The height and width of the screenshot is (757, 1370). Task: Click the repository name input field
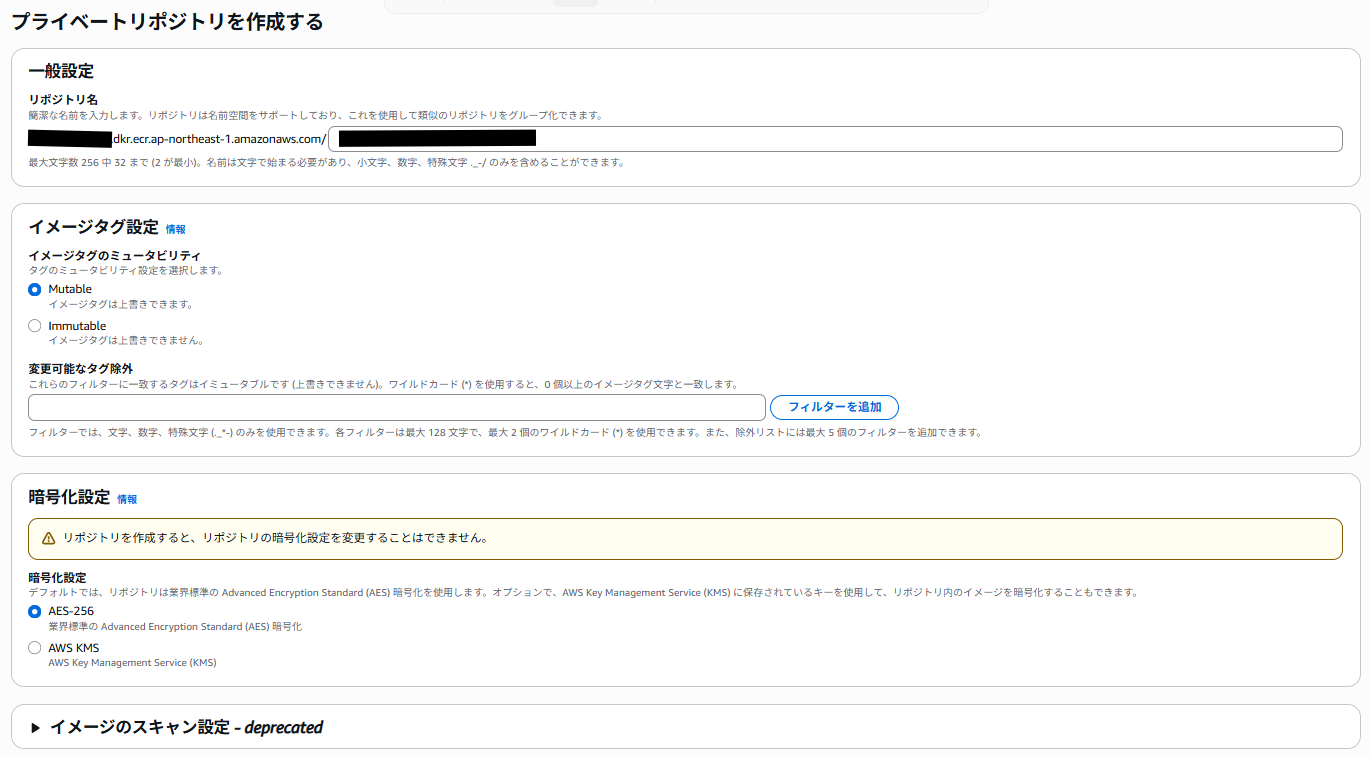tap(835, 139)
